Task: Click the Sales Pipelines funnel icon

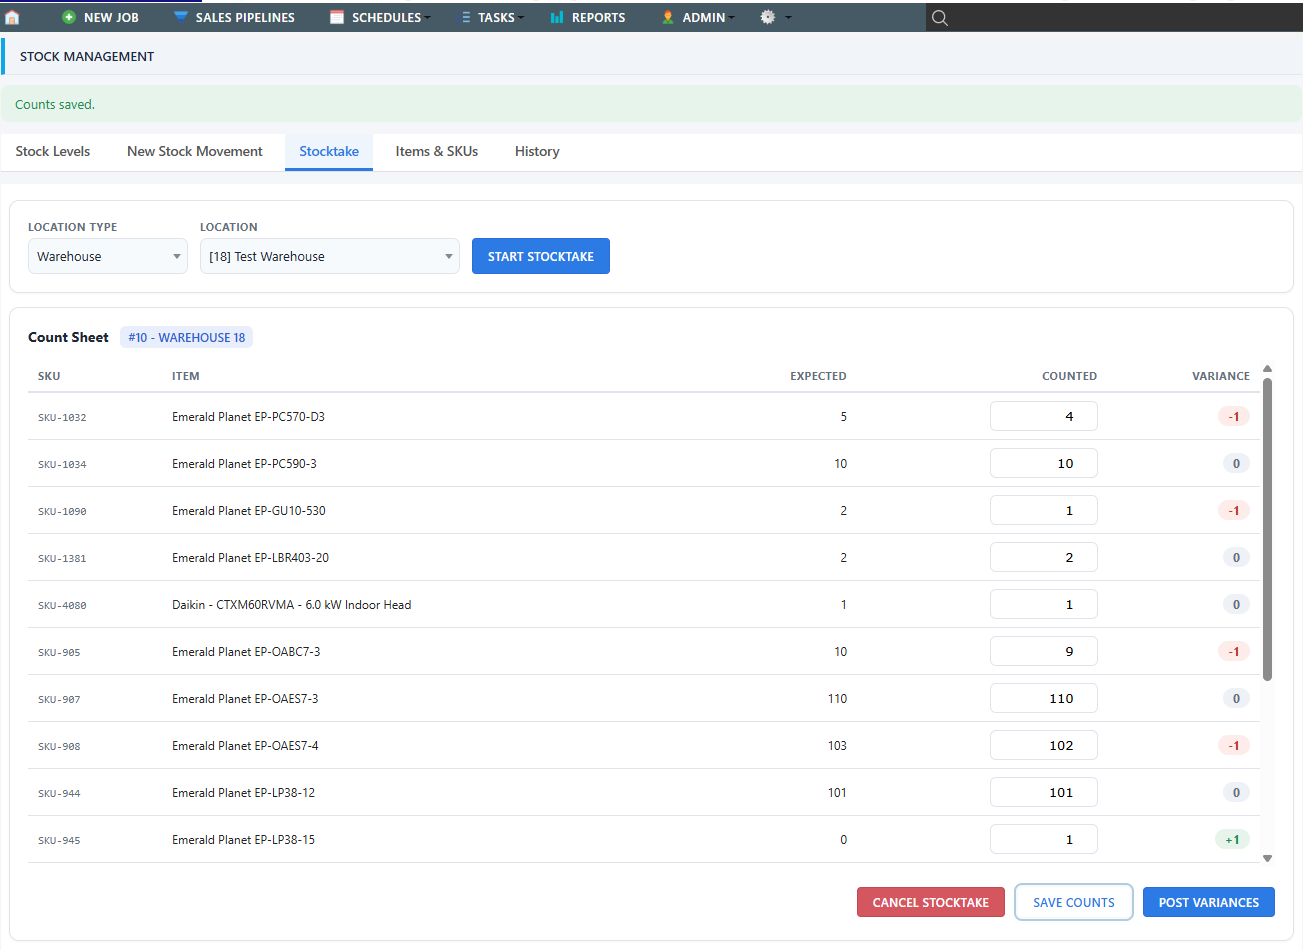Action: pyautogui.click(x=181, y=17)
